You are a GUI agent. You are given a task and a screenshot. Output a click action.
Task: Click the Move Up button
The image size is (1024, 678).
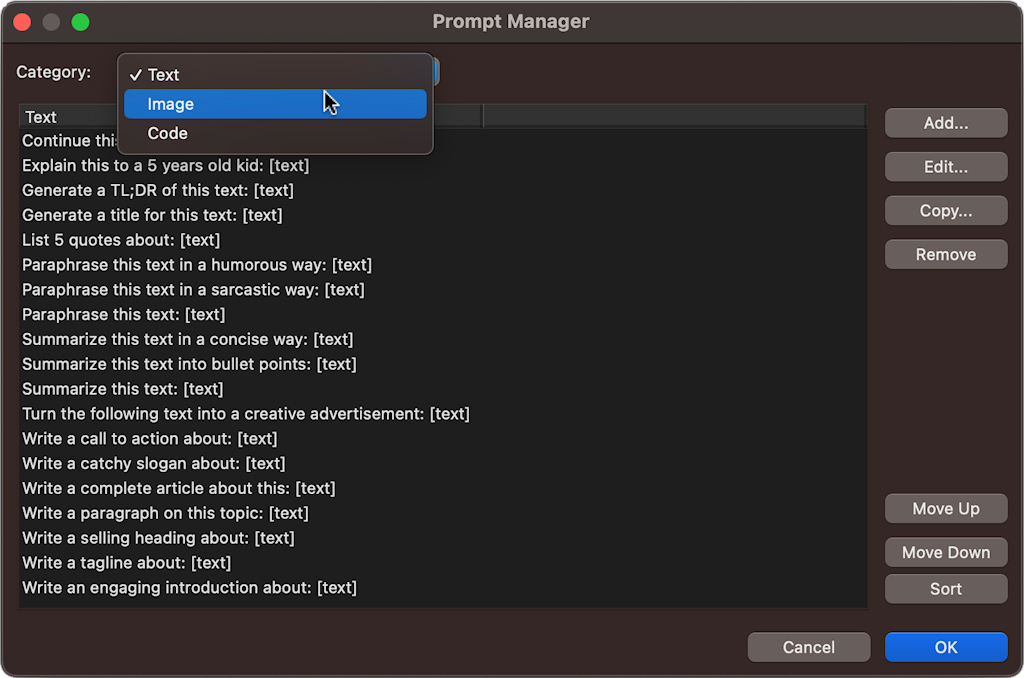[x=945, y=509]
